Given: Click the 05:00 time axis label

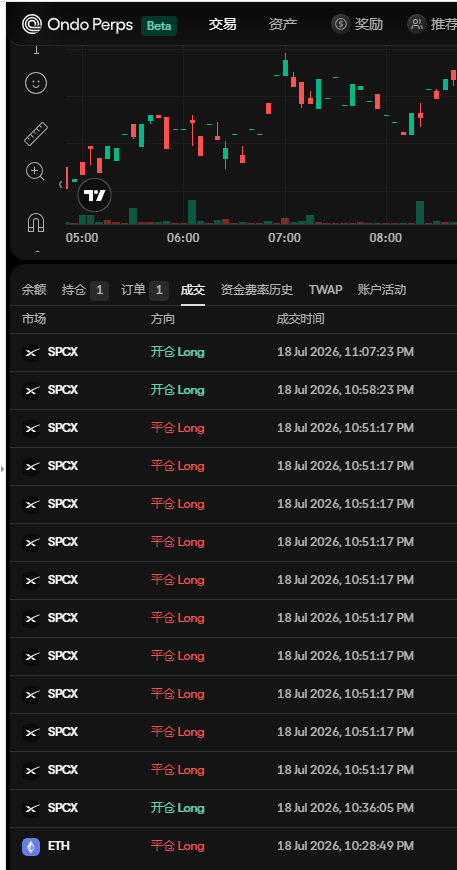Looking at the screenshot, I should [x=82, y=238].
